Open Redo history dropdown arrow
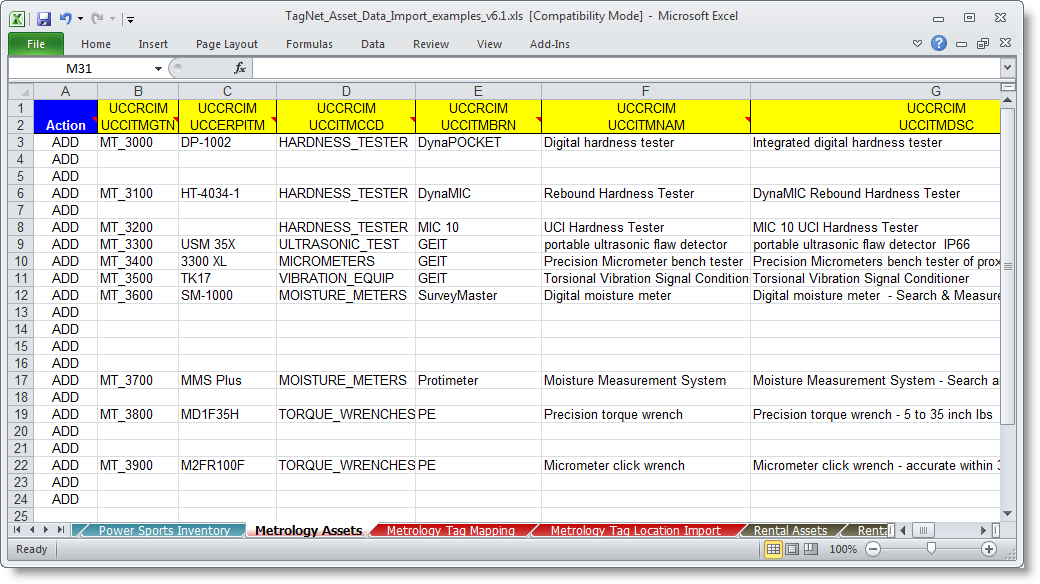 [x=112, y=19]
